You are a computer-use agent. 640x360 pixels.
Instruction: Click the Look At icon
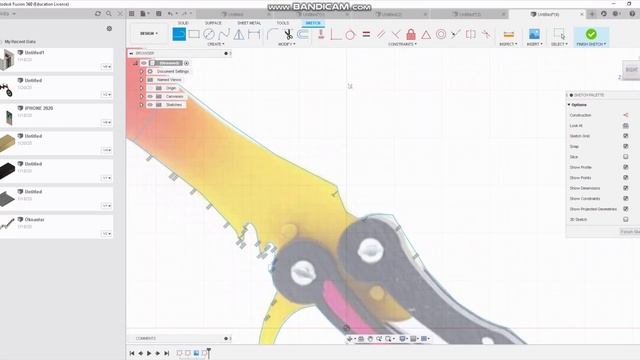tap(625, 126)
